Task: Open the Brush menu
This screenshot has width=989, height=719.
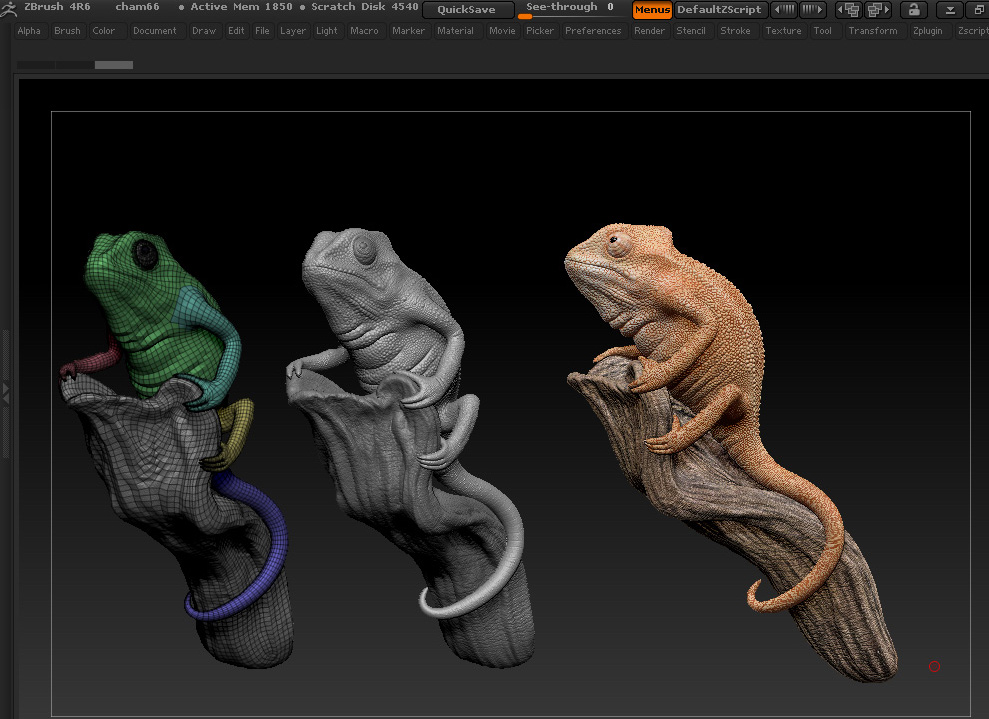Action: point(67,30)
